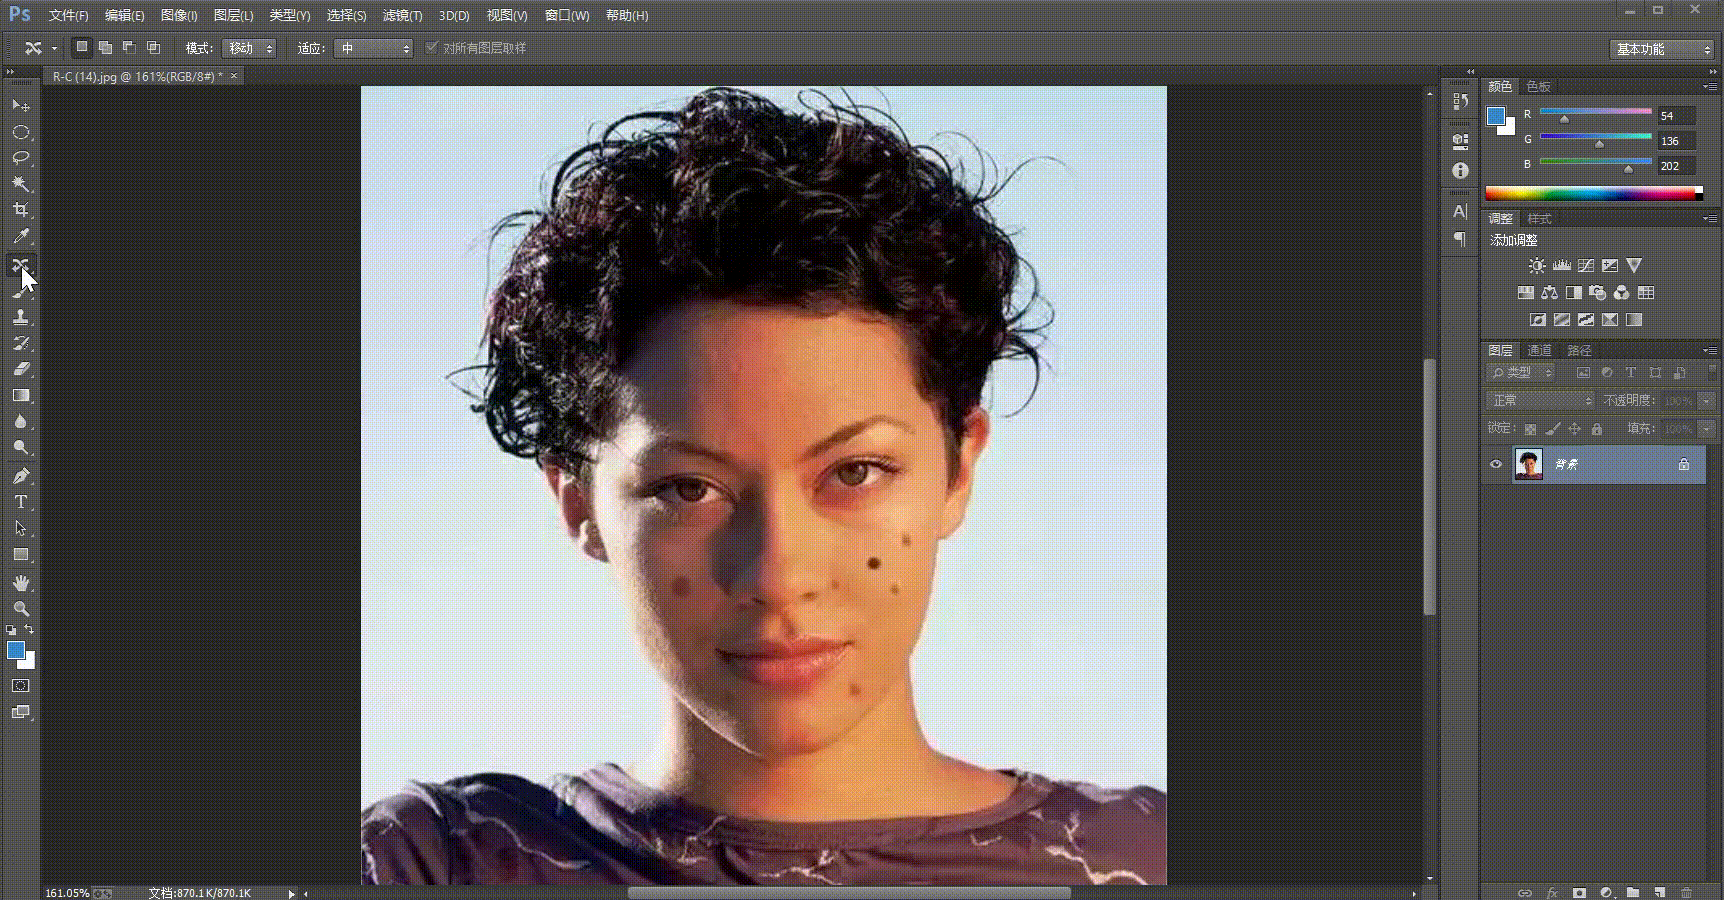Hide the Background layer with eye icon
Screen dimensions: 1724x900
click(1496, 464)
